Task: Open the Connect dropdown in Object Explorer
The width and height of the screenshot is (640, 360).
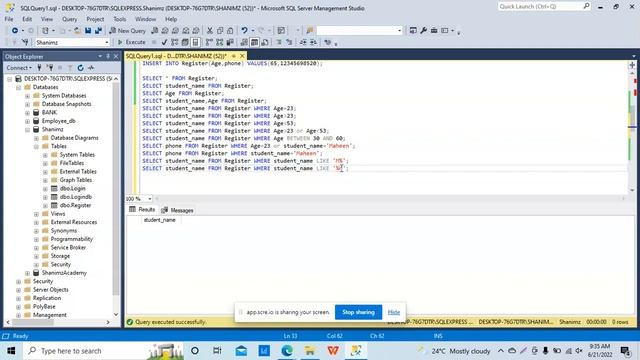Action: (19, 68)
